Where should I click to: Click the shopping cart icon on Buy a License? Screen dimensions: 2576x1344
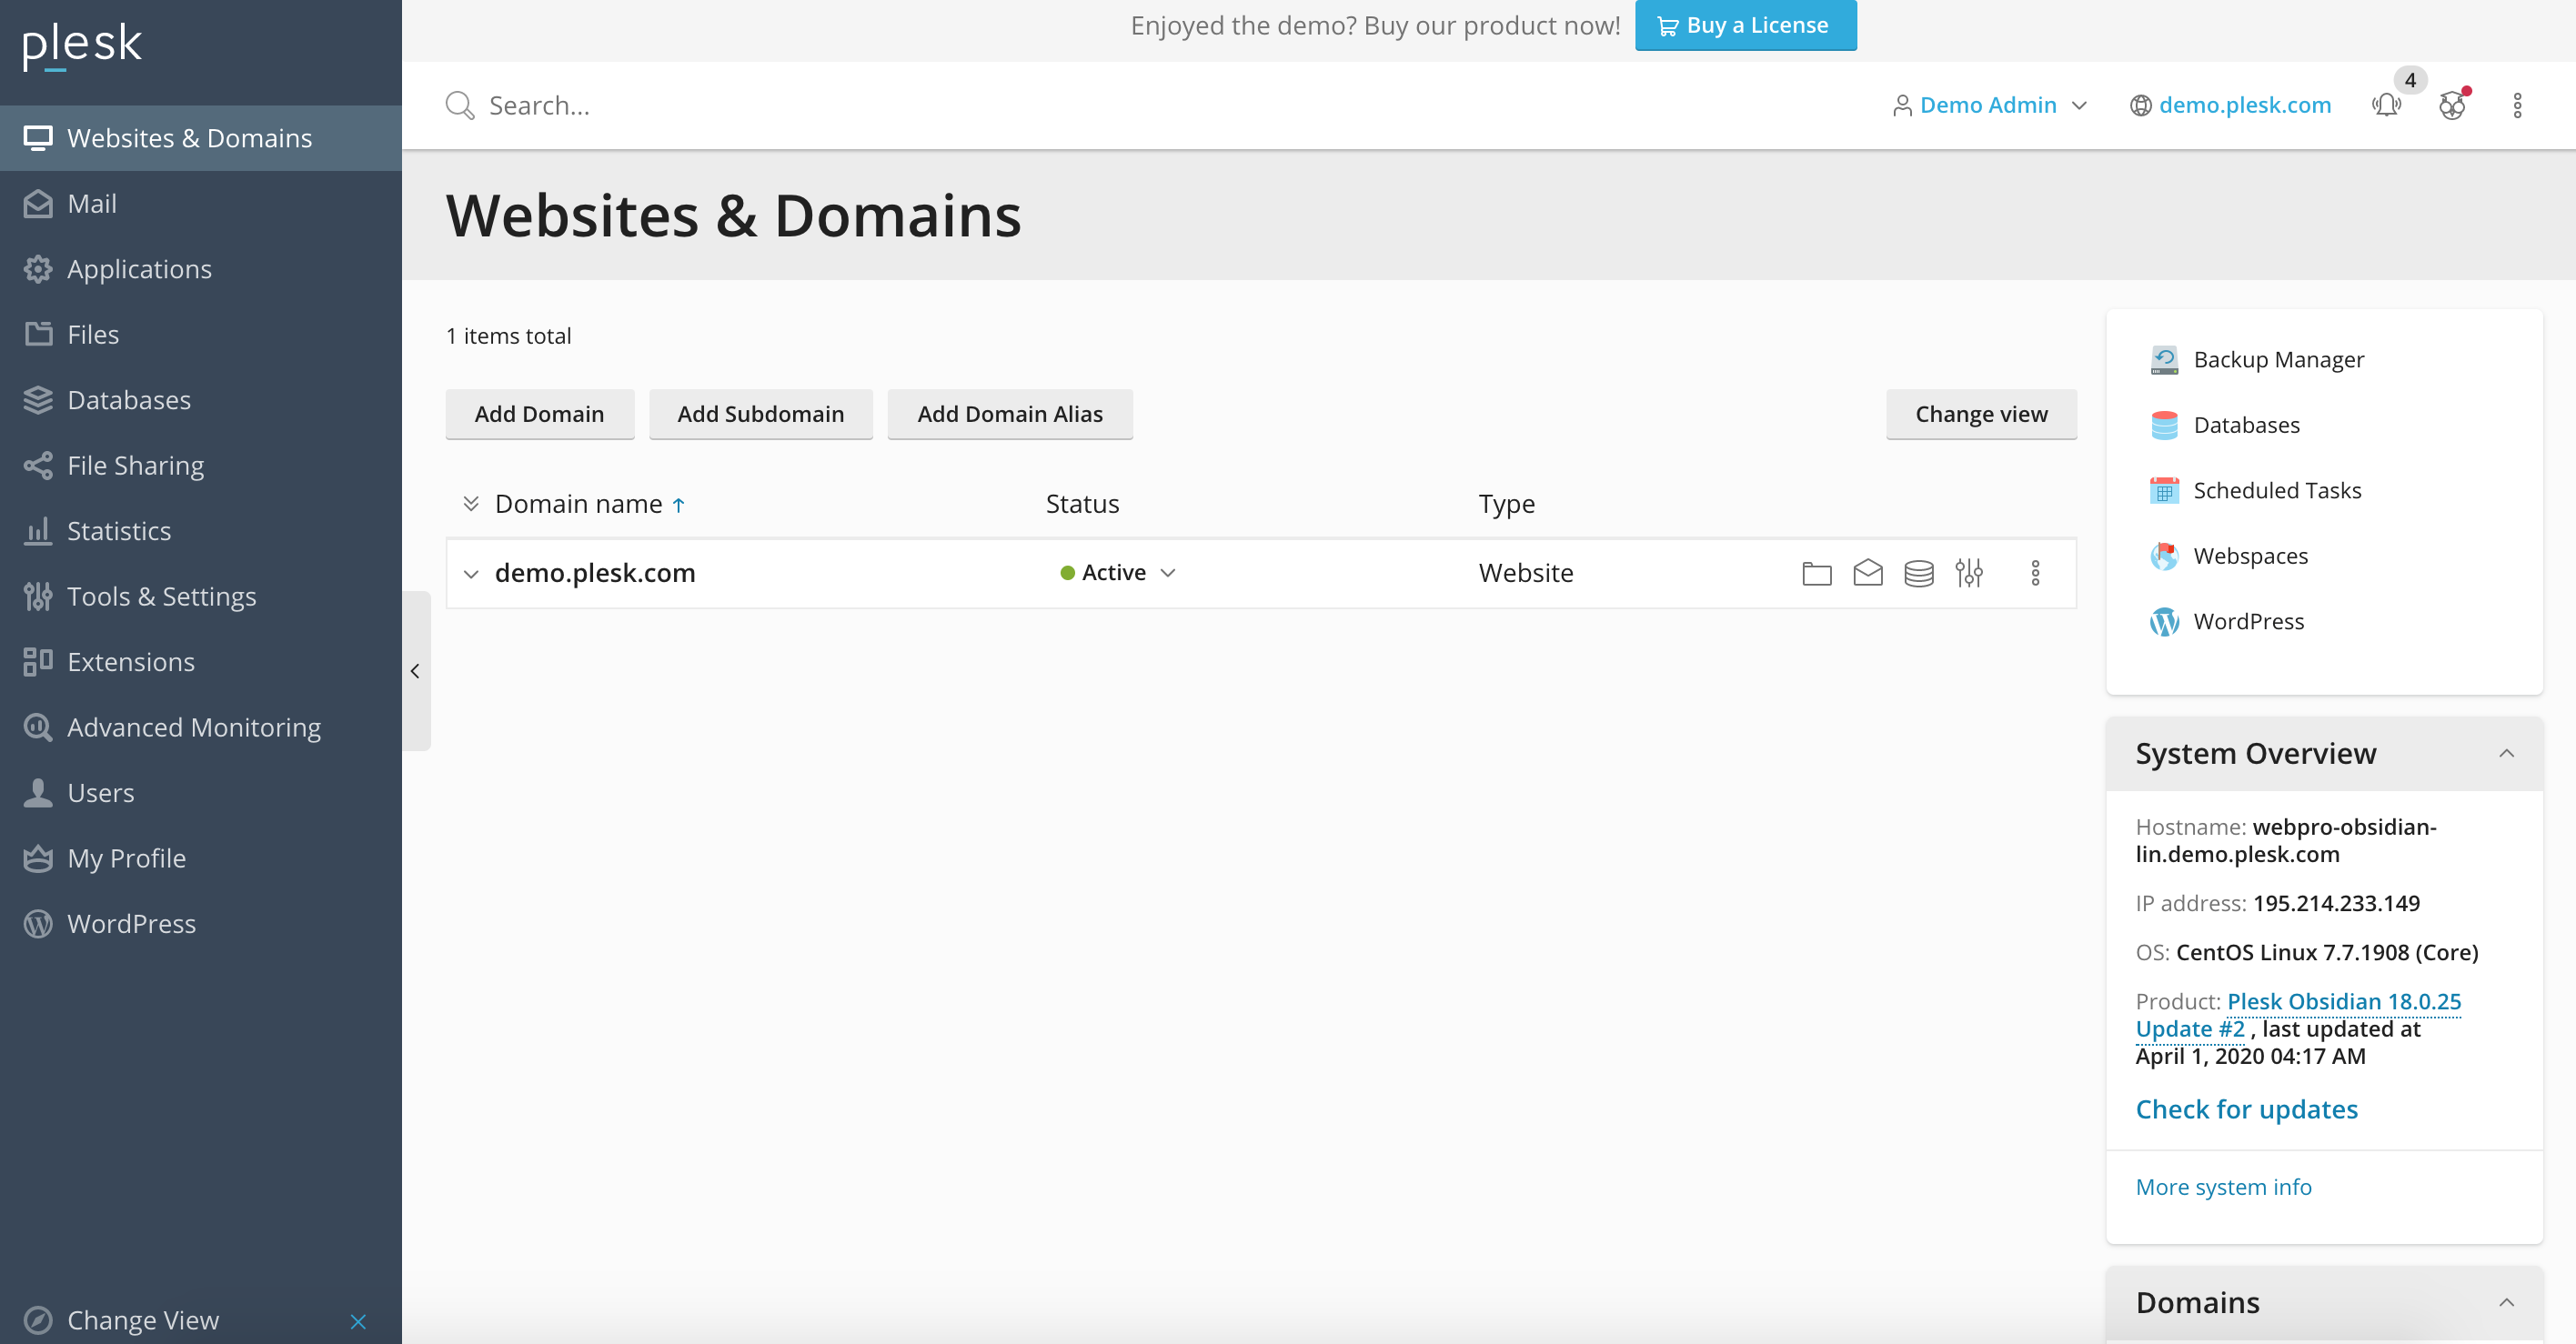click(x=1668, y=26)
